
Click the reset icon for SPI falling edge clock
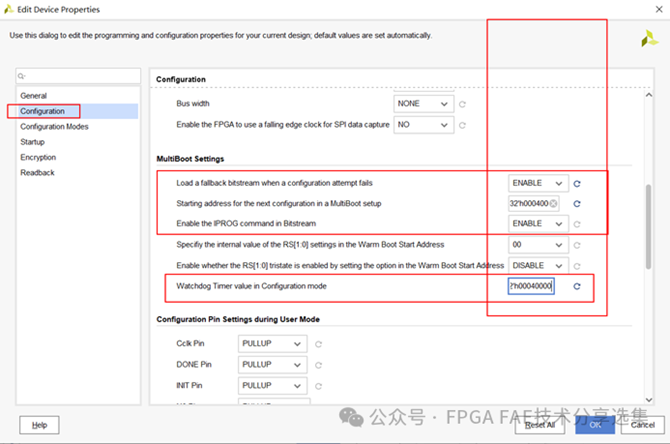pyautogui.click(x=462, y=125)
